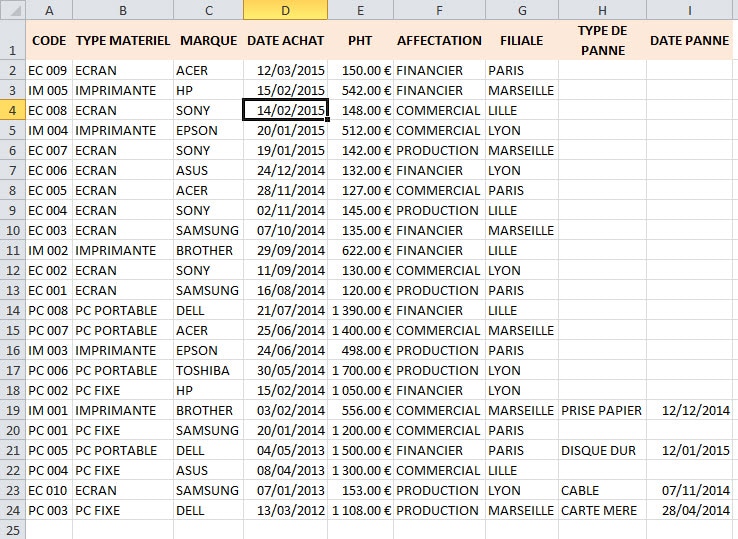
Task: Select cell with date 16/08/2014
Action: (285, 290)
